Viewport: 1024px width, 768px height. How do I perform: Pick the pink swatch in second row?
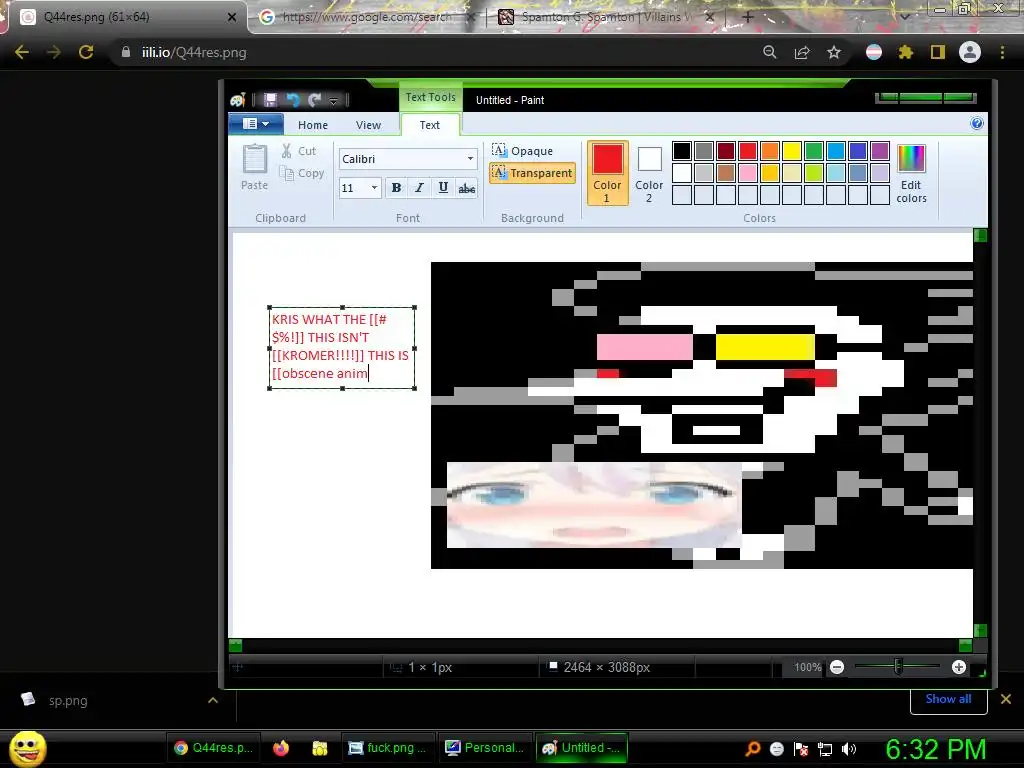tap(748, 173)
